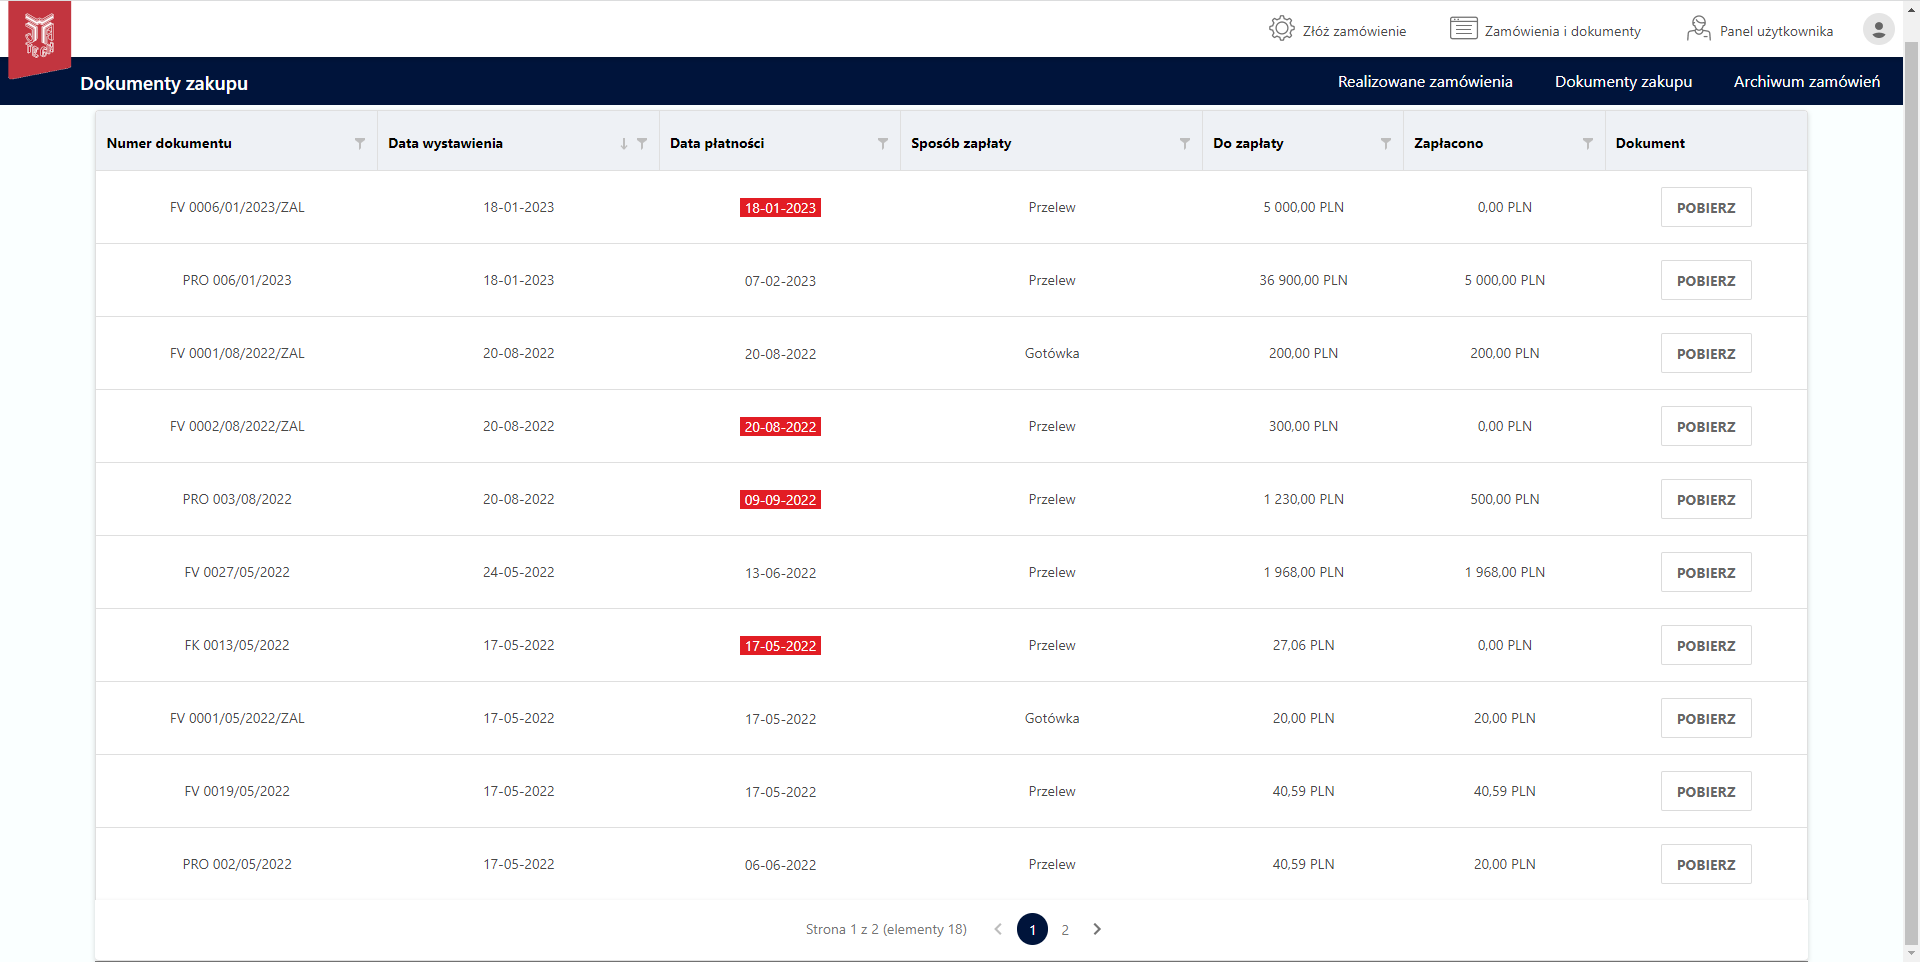Click the Zamówienia i dokumenty list icon
Image resolution: width=1920 pixels, height=962 pixels.
coord(1463,29)
